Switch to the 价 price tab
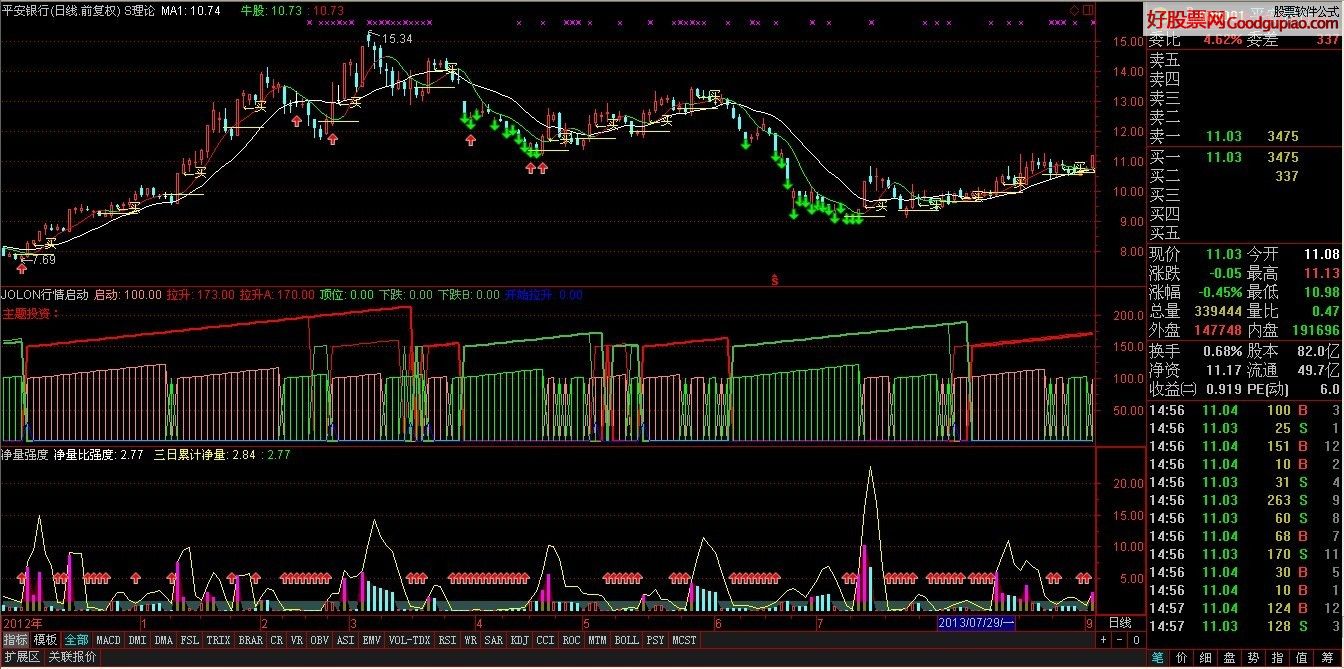This screenshot has width=1344, height=669. (1181, 658)
